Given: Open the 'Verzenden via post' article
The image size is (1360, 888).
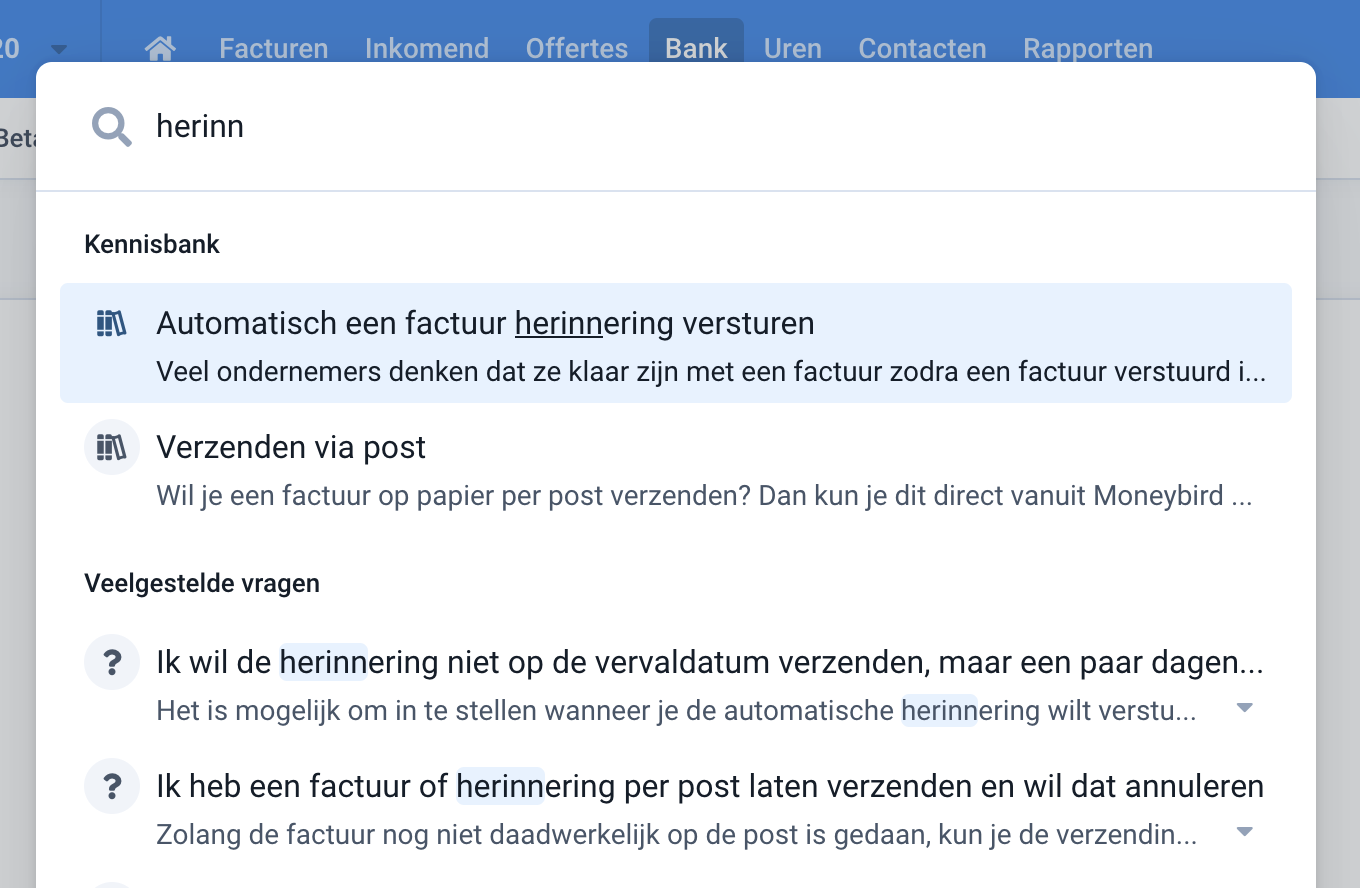Looking at the screenshot, I should 291,447.
